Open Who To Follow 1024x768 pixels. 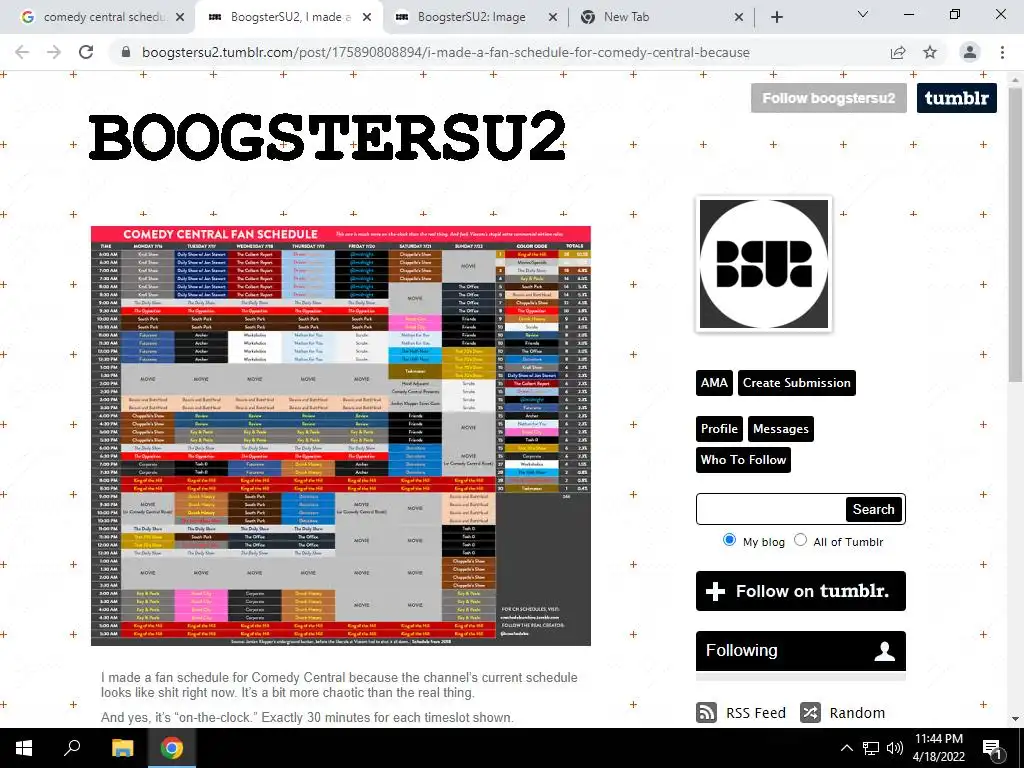[x=743, y=460]
